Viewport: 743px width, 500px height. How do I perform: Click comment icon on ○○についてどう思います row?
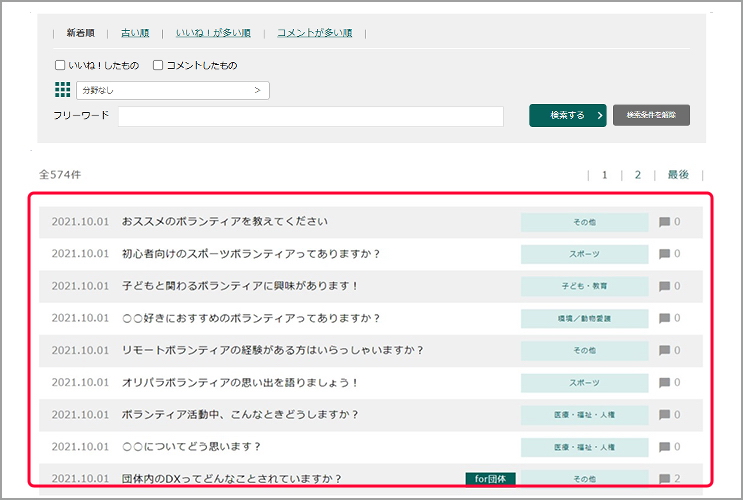pos(664,447)
